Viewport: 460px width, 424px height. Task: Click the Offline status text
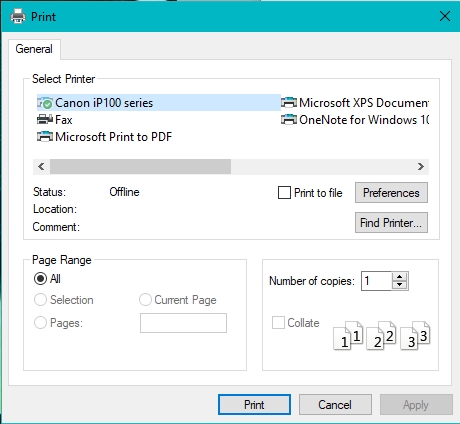[124, 192]
